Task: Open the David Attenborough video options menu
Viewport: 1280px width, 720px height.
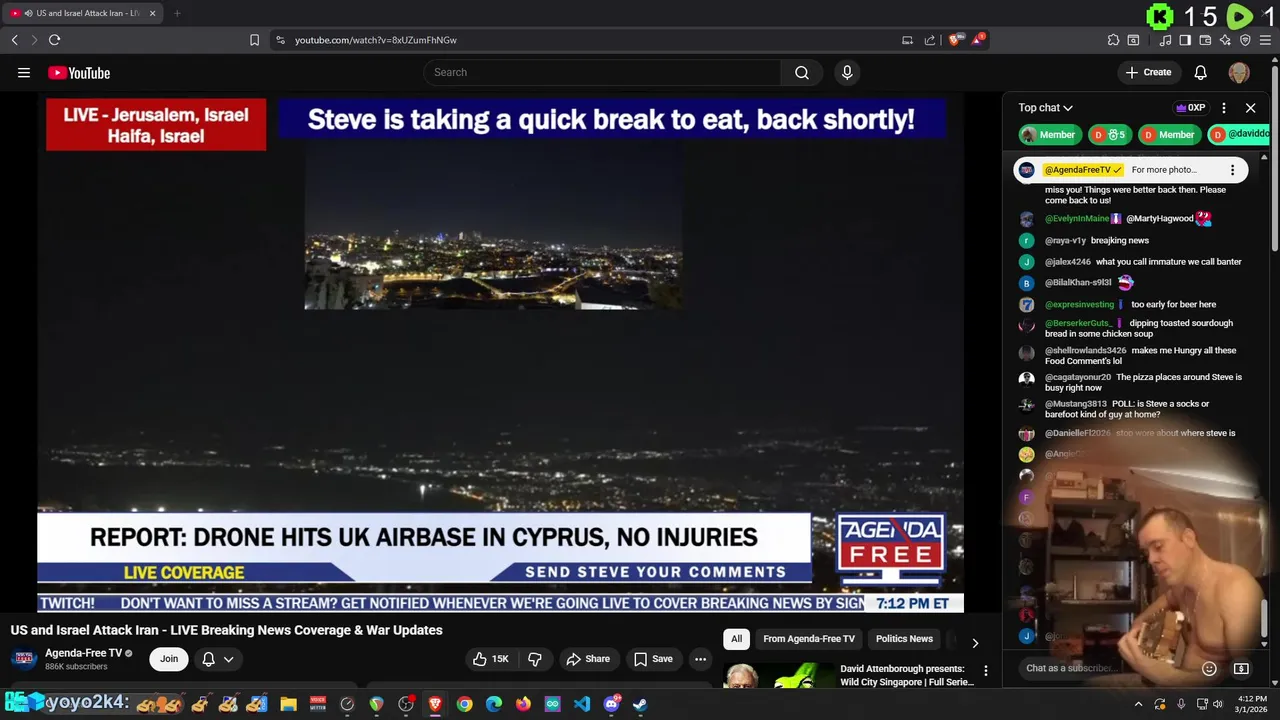Action: (x=985, y=671)
